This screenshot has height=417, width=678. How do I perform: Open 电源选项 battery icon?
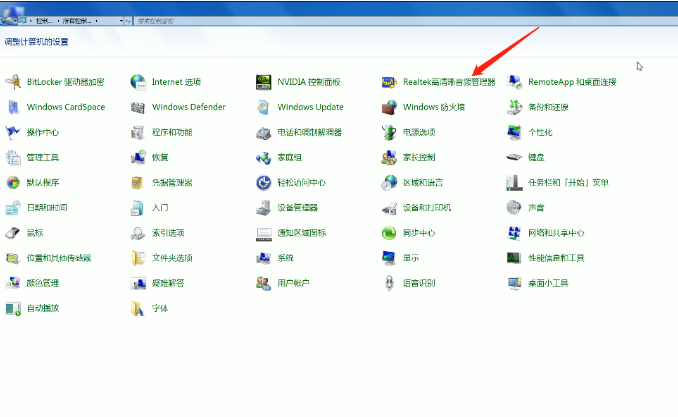[389, 132]
